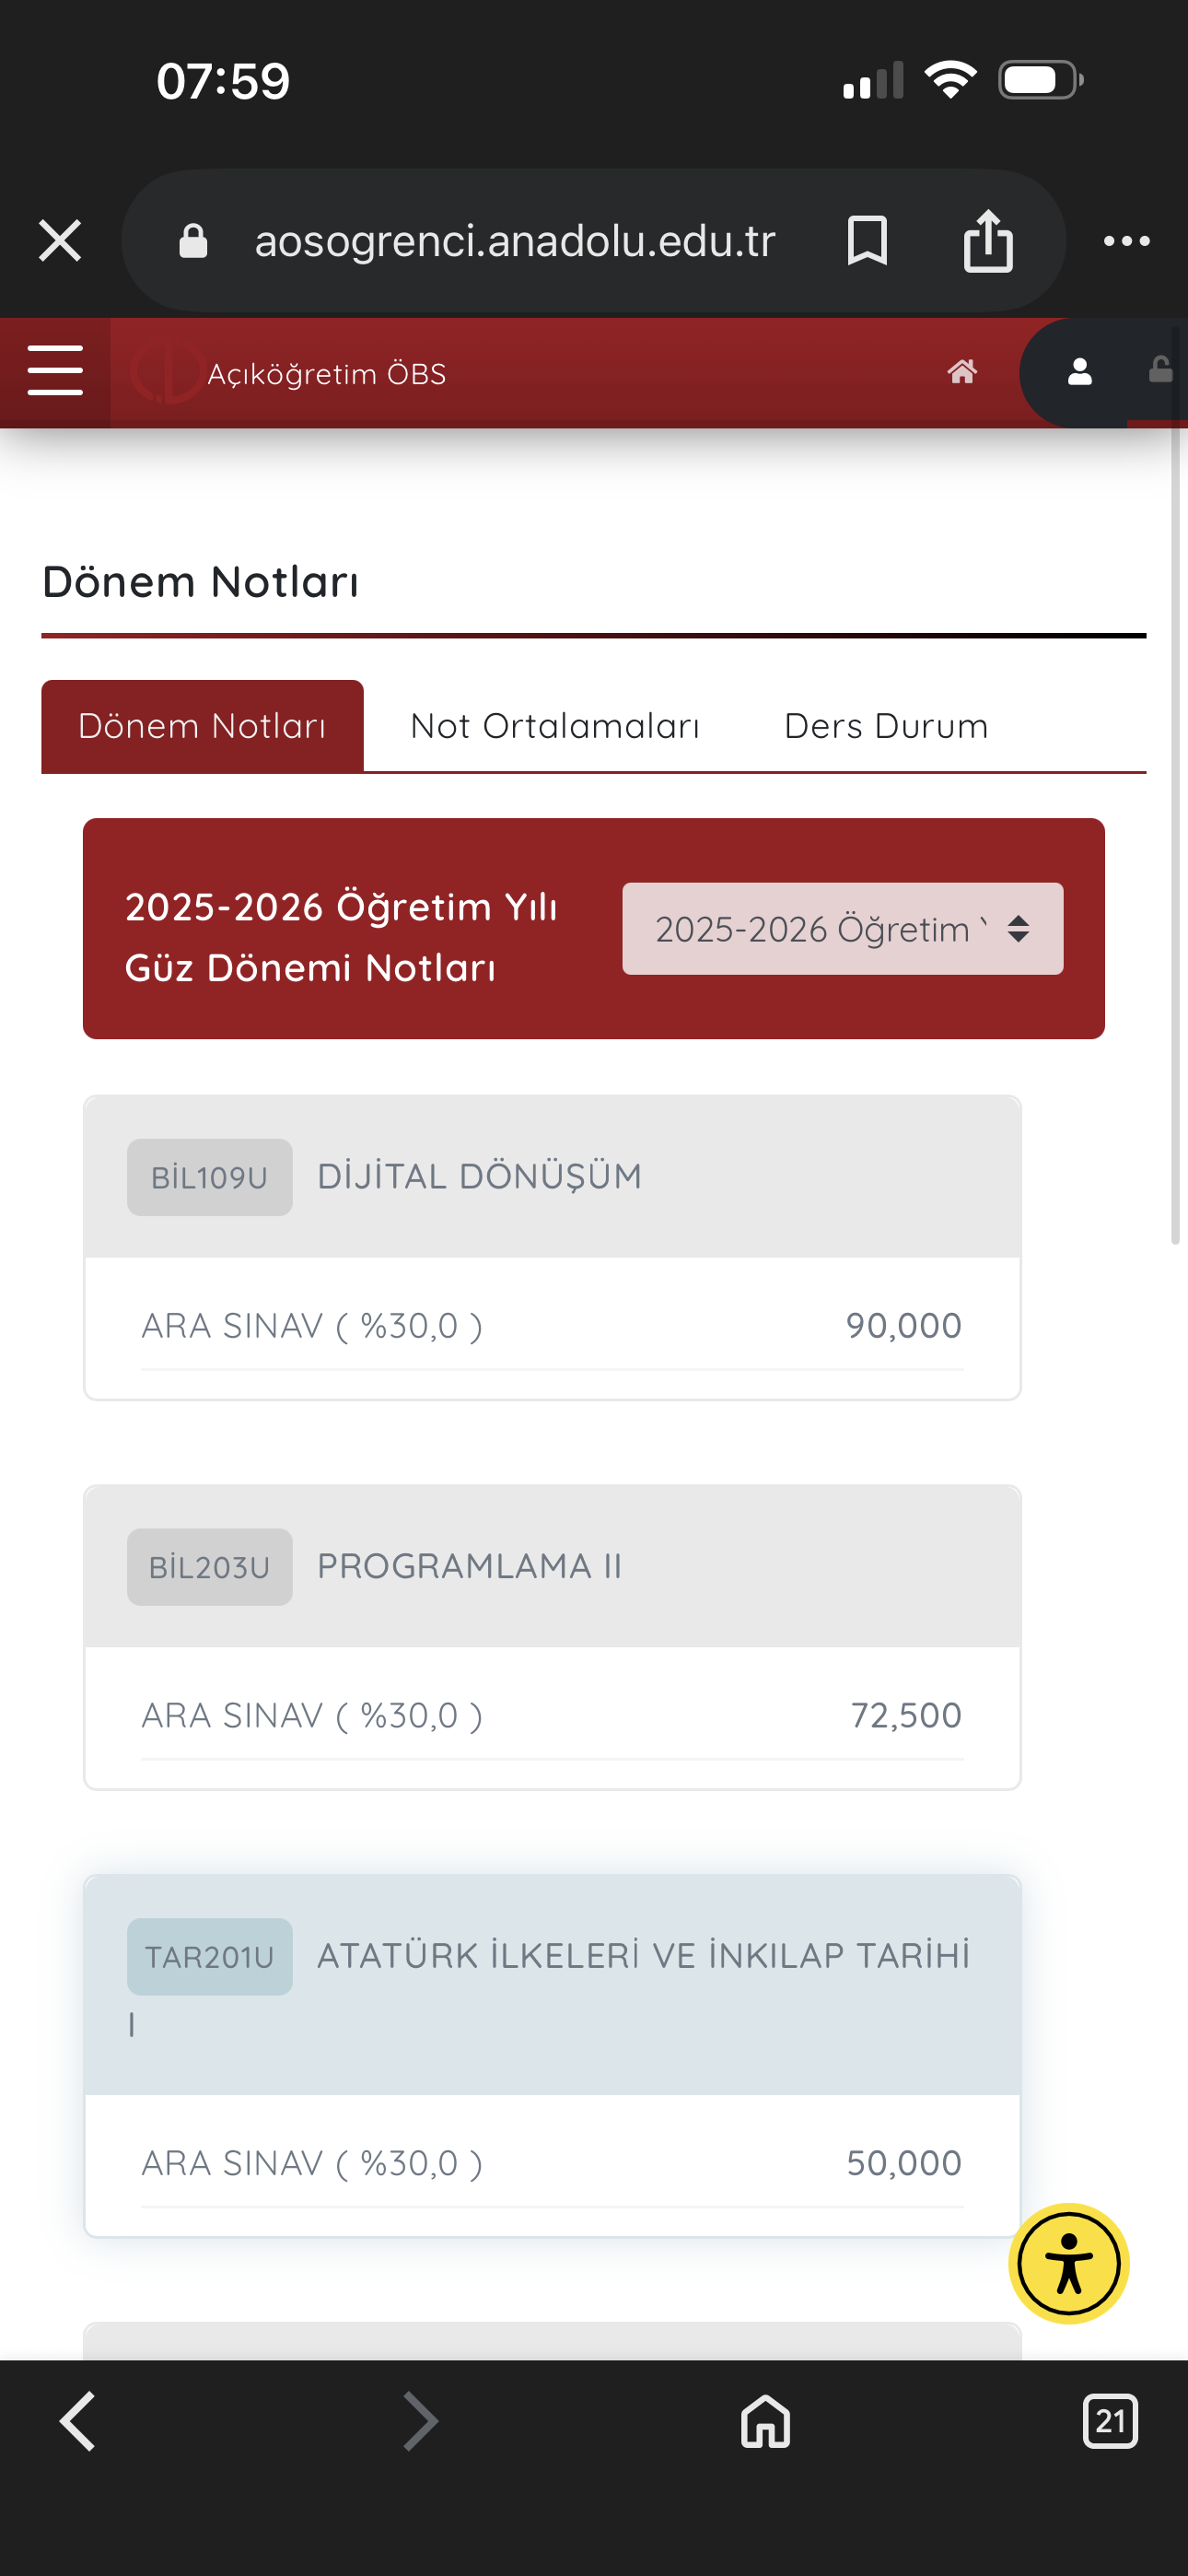Go to the ÖBS home icon
1188x2576 pixels.
pyautogui.click(x=962, y=372)
